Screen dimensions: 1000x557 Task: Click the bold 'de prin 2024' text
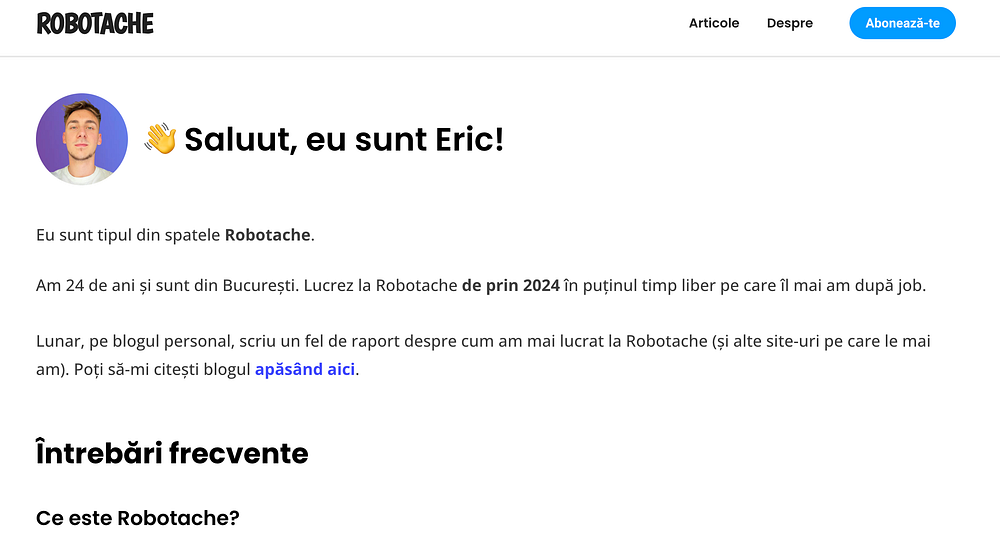pos(510,285)
